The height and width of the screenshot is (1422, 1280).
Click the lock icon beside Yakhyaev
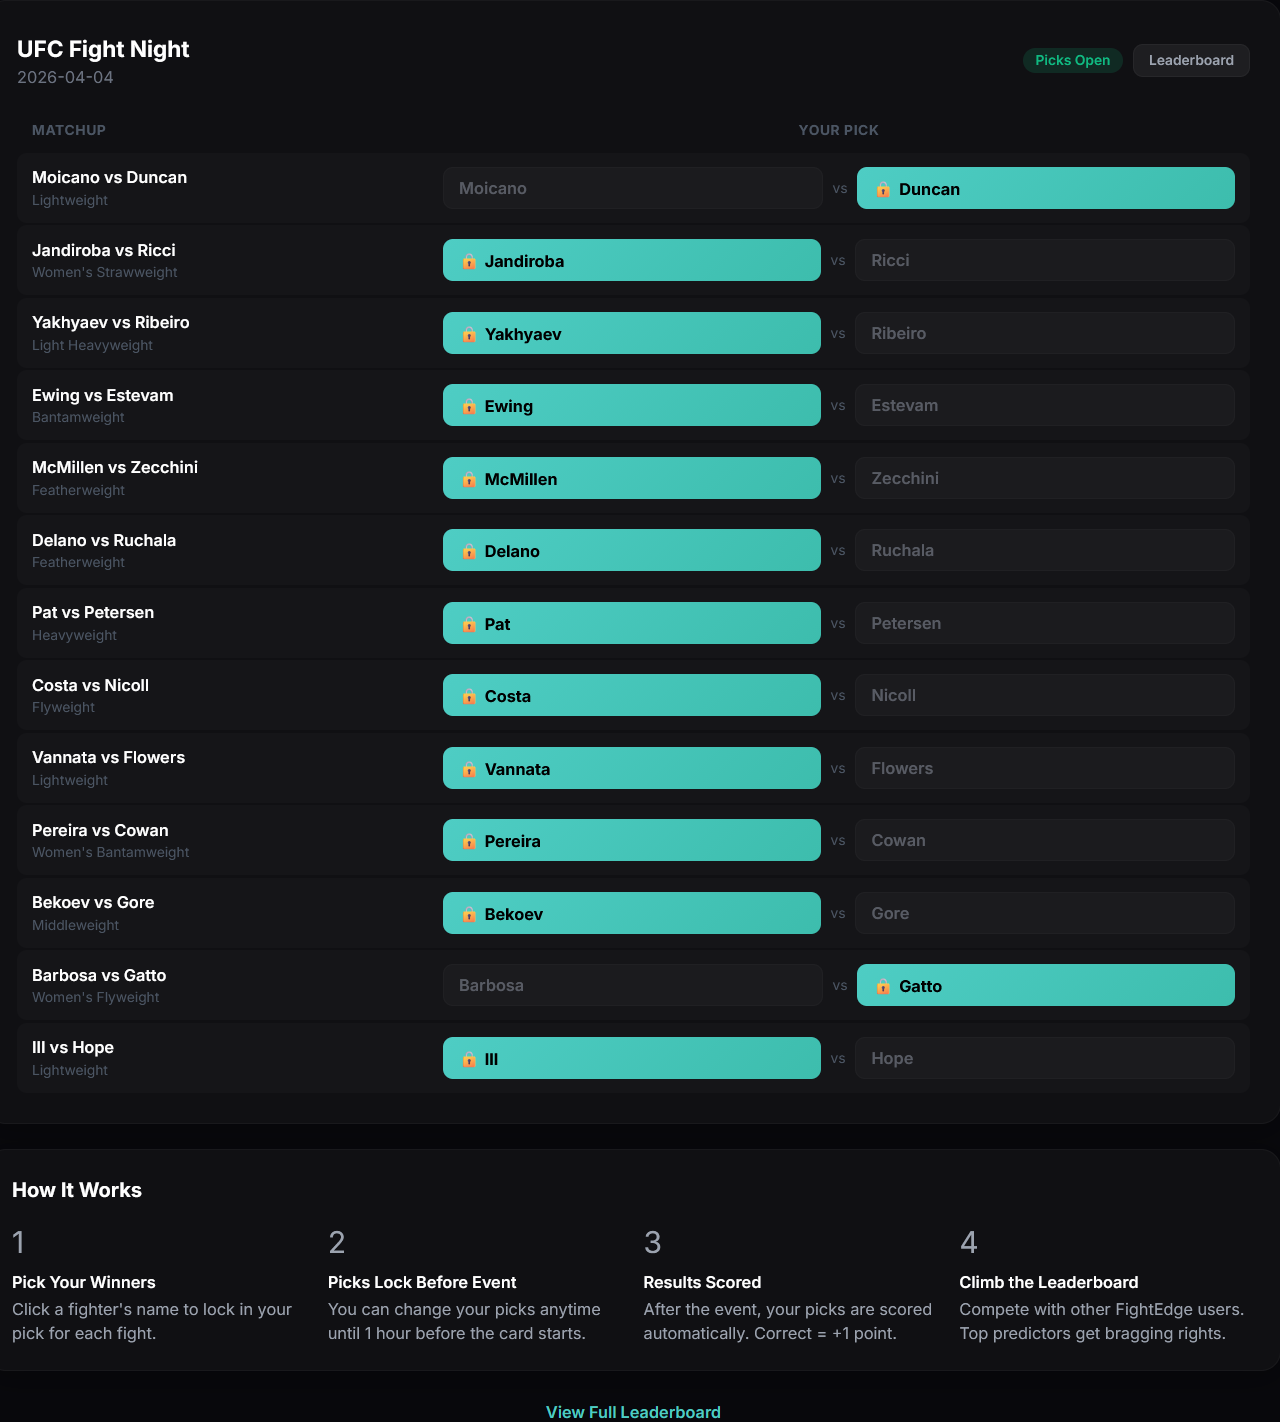[469, 334]
